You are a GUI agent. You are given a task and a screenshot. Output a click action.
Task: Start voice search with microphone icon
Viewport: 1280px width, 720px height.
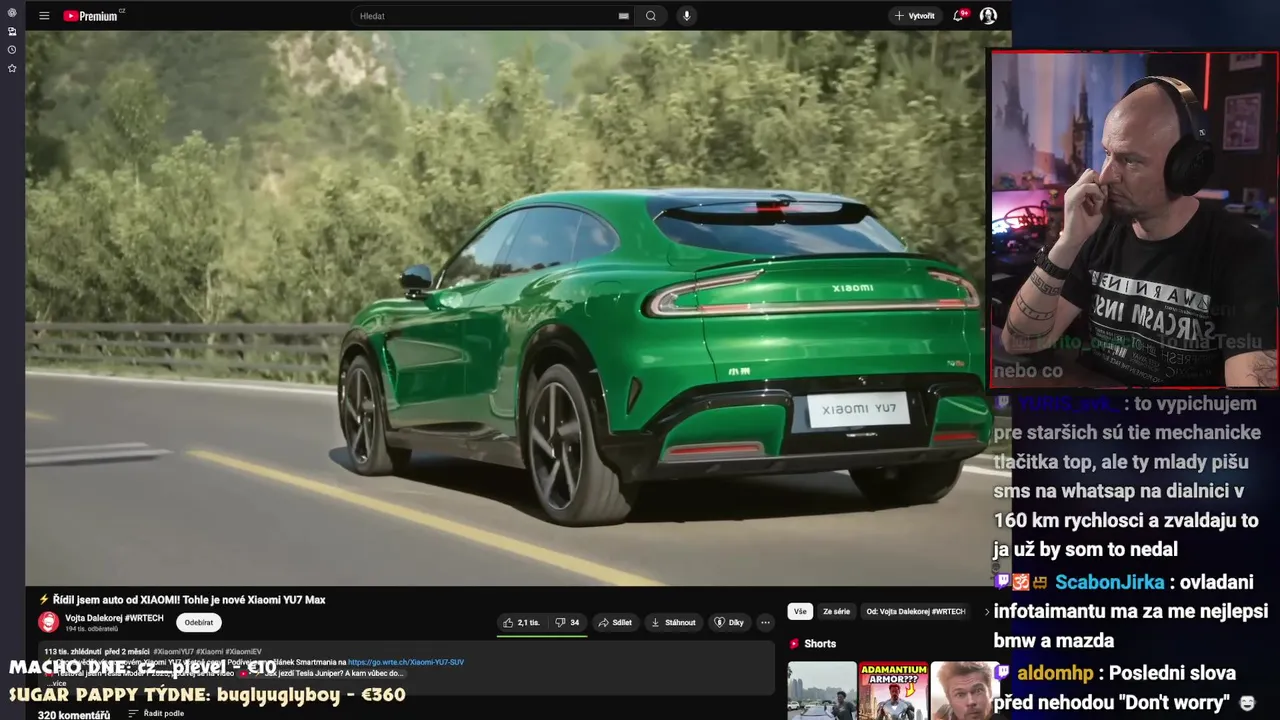pyautogui.click(x=686, y=16)
